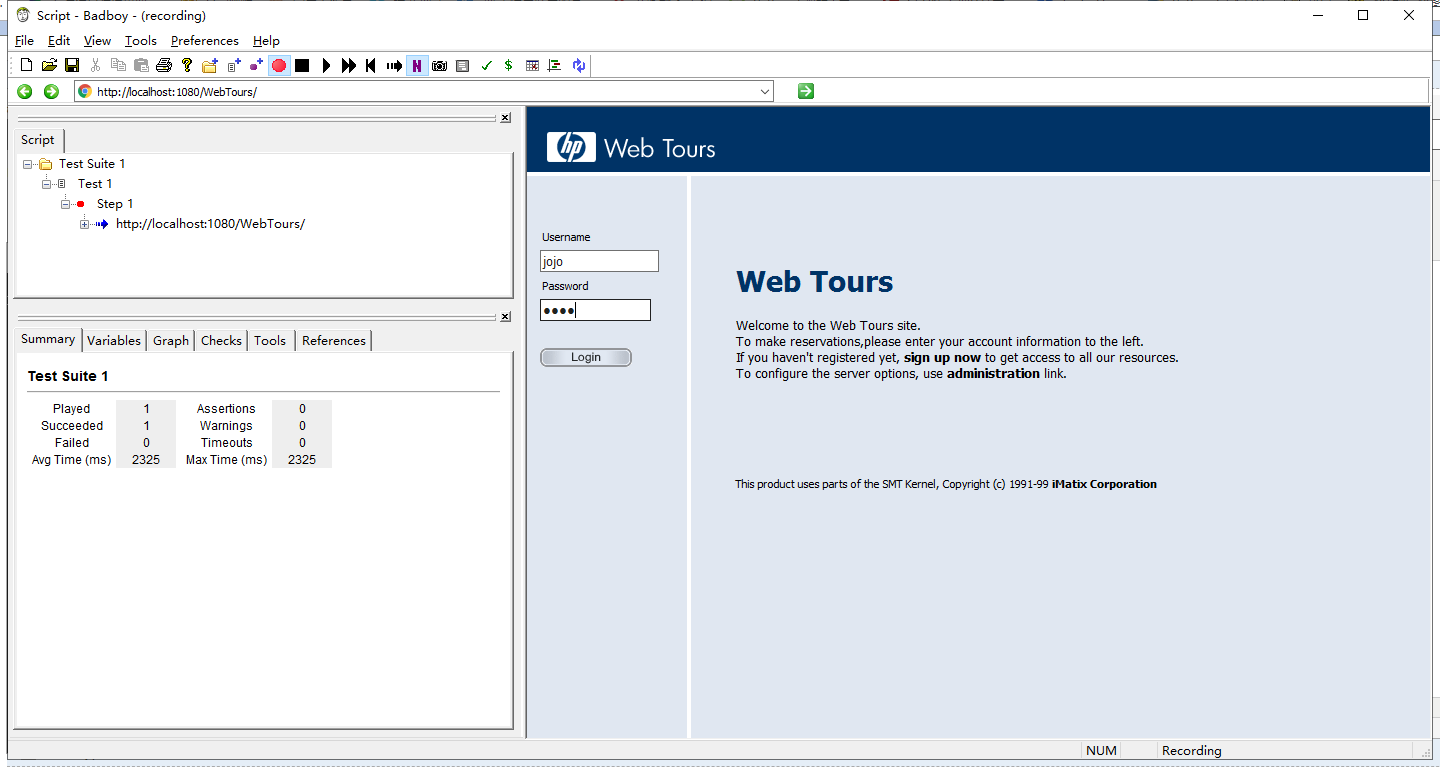Viewport: 1440px width, 767px height.
Task: Toggle the purple N record-mode button
Action: [417, 66]
